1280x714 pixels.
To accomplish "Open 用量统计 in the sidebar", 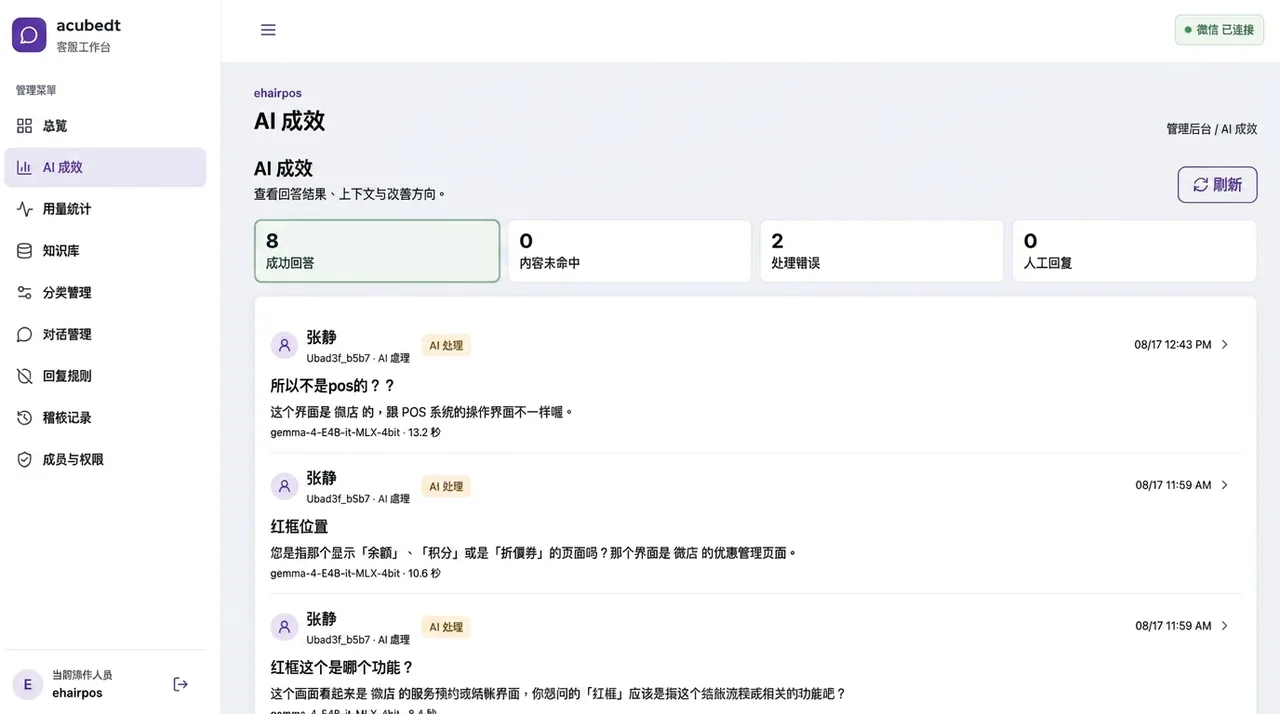I will point(105,209).
